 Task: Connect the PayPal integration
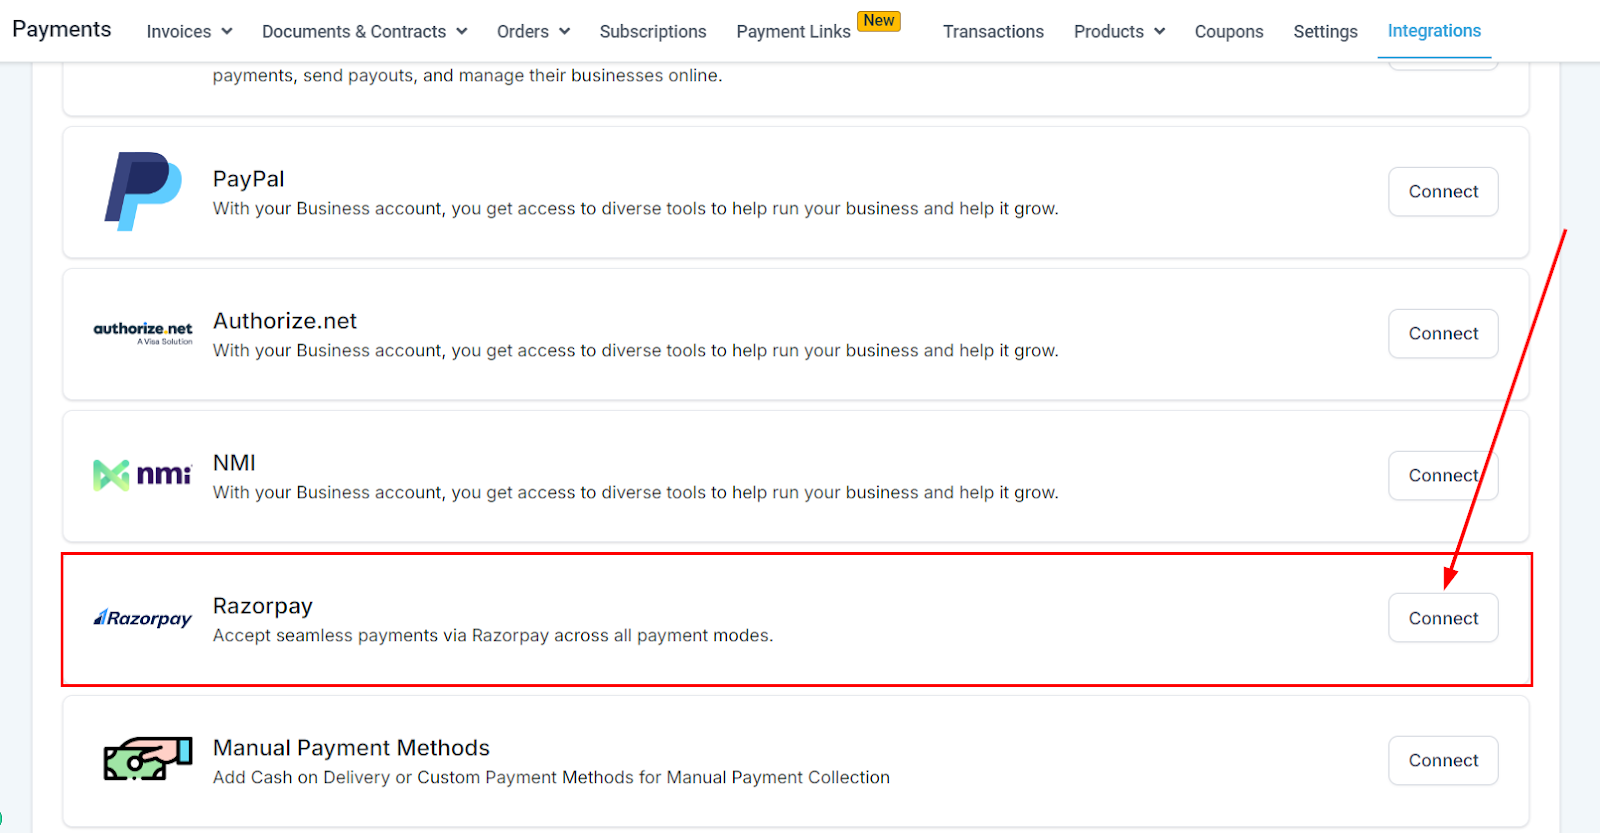[x=1443, y=191]
